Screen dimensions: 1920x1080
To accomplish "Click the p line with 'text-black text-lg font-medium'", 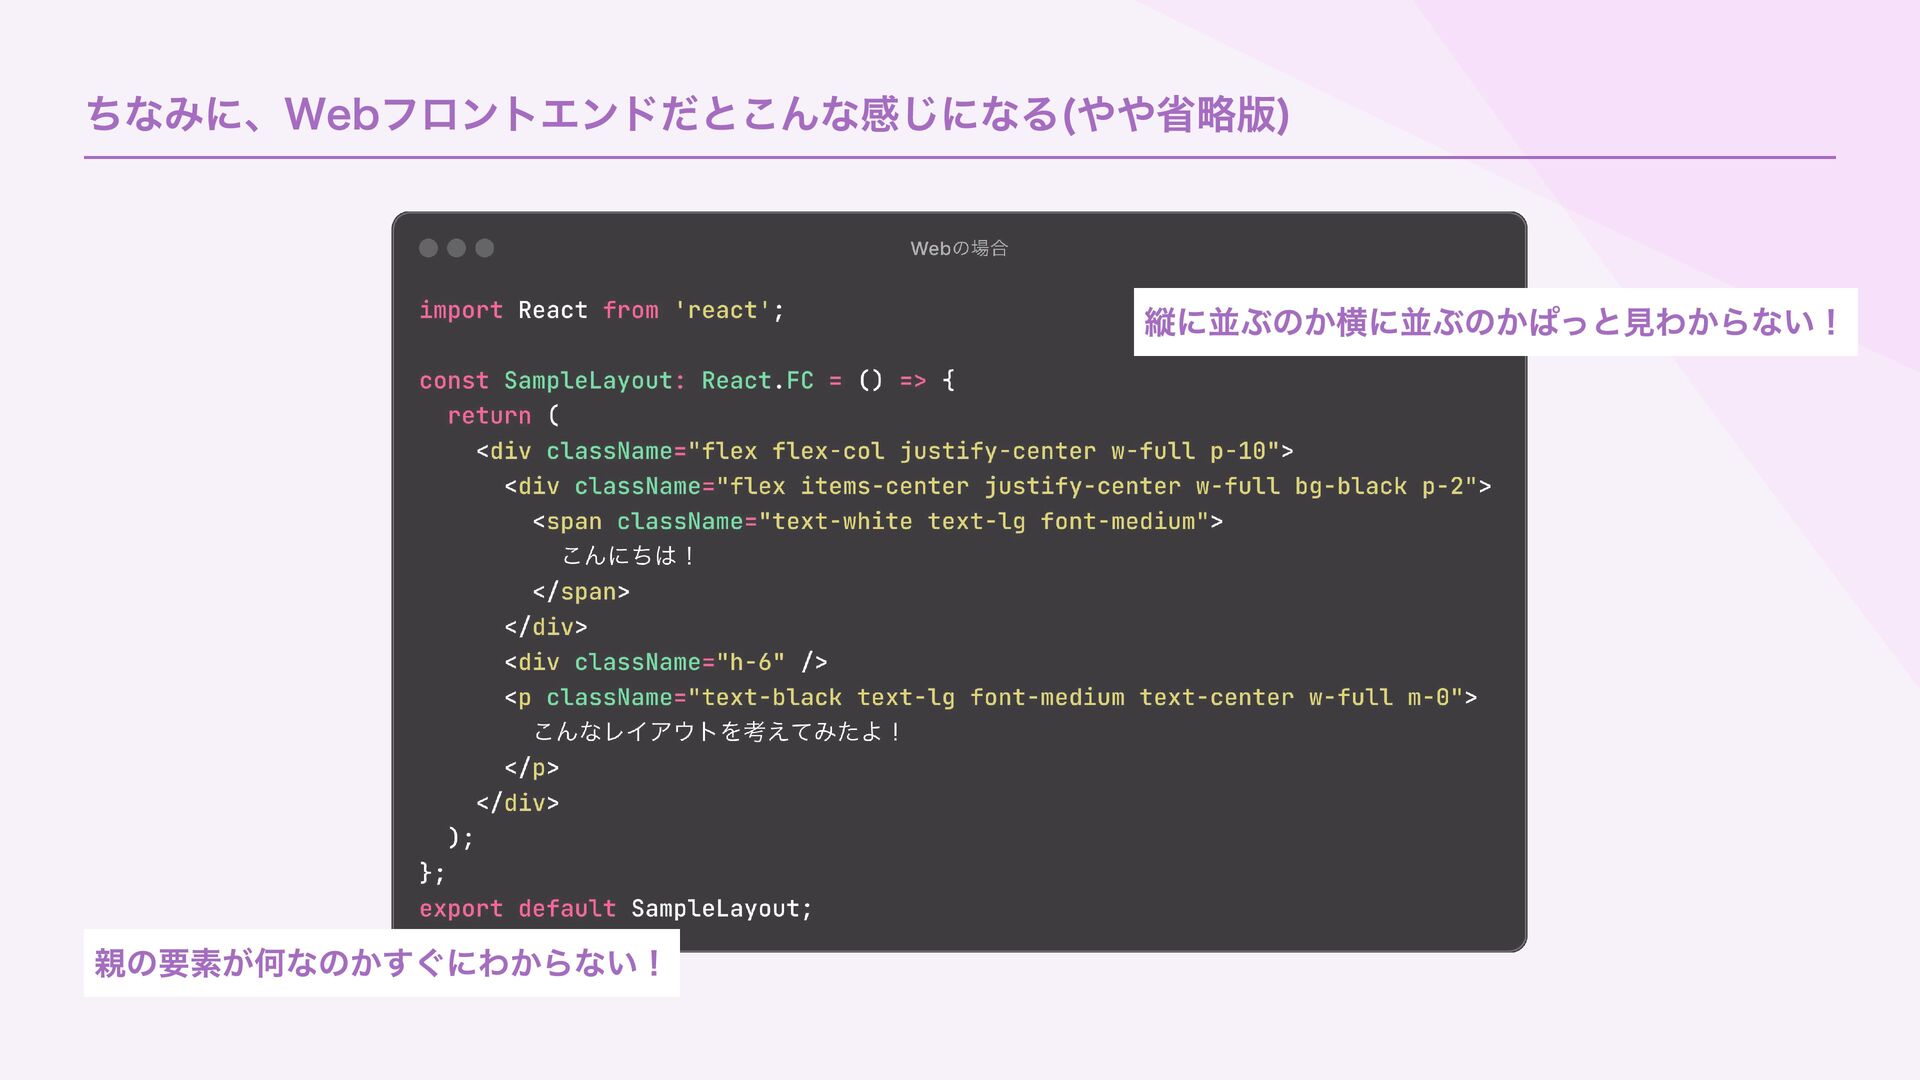I will 991,697.
